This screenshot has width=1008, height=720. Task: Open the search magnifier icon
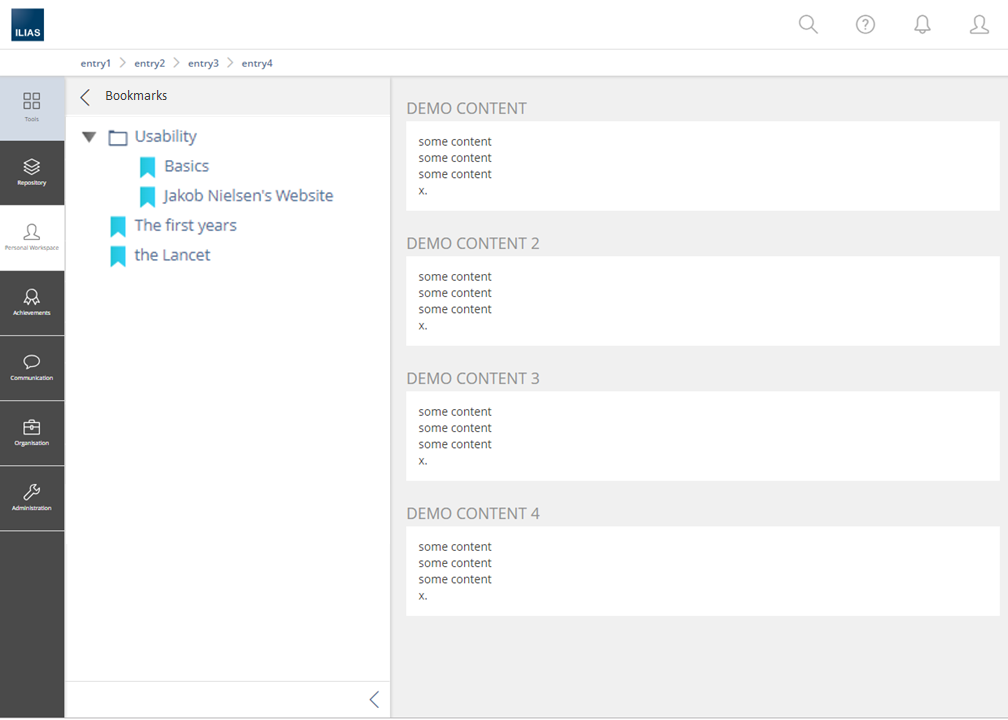(x=808, y=25)
